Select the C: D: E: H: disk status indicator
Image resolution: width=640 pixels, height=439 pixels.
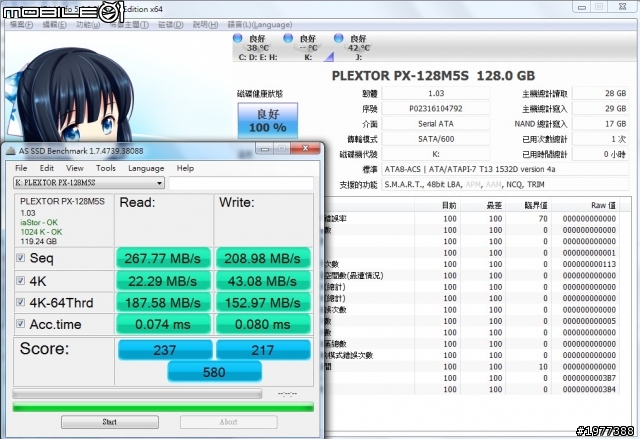point(257,48)
